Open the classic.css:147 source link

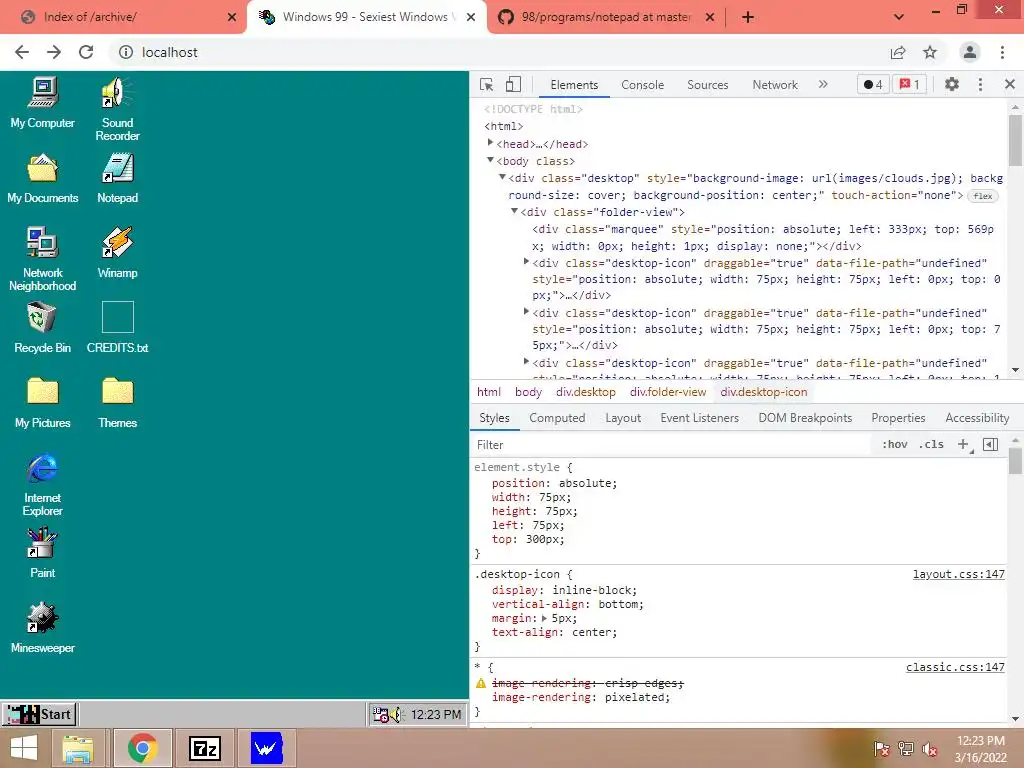coord(955,667)
